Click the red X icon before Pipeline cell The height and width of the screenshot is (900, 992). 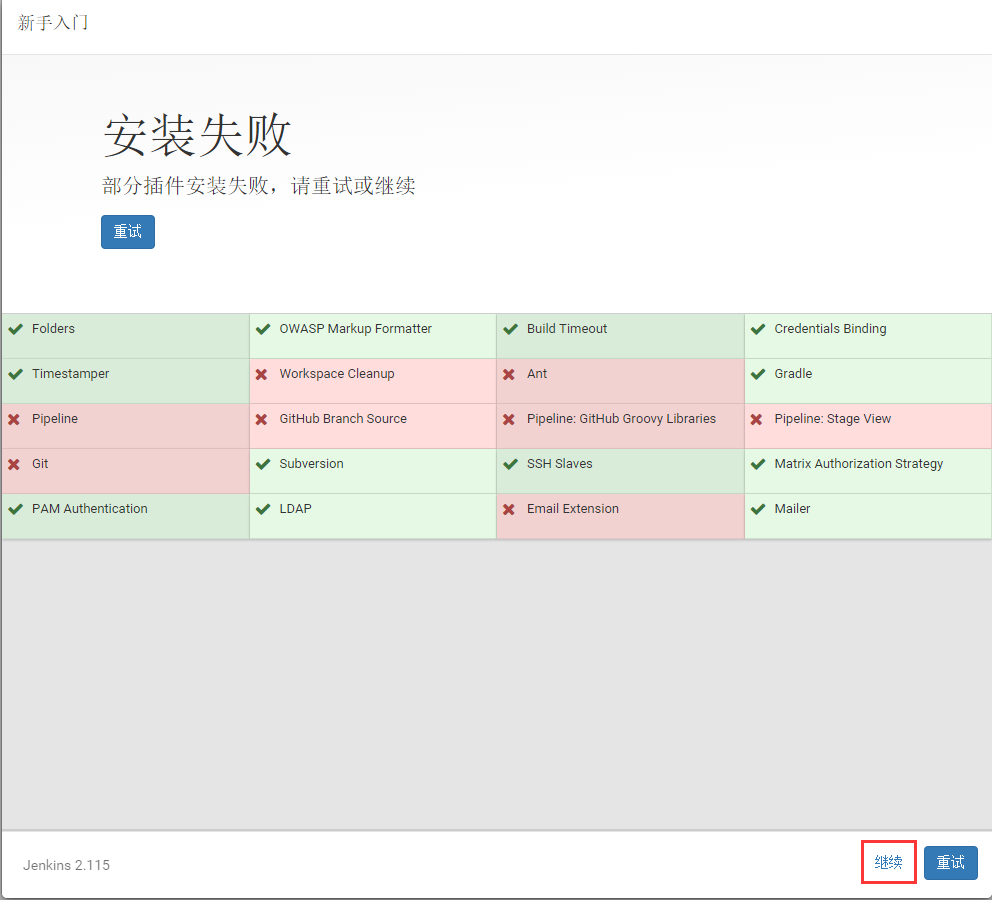[x=14, y=419]
